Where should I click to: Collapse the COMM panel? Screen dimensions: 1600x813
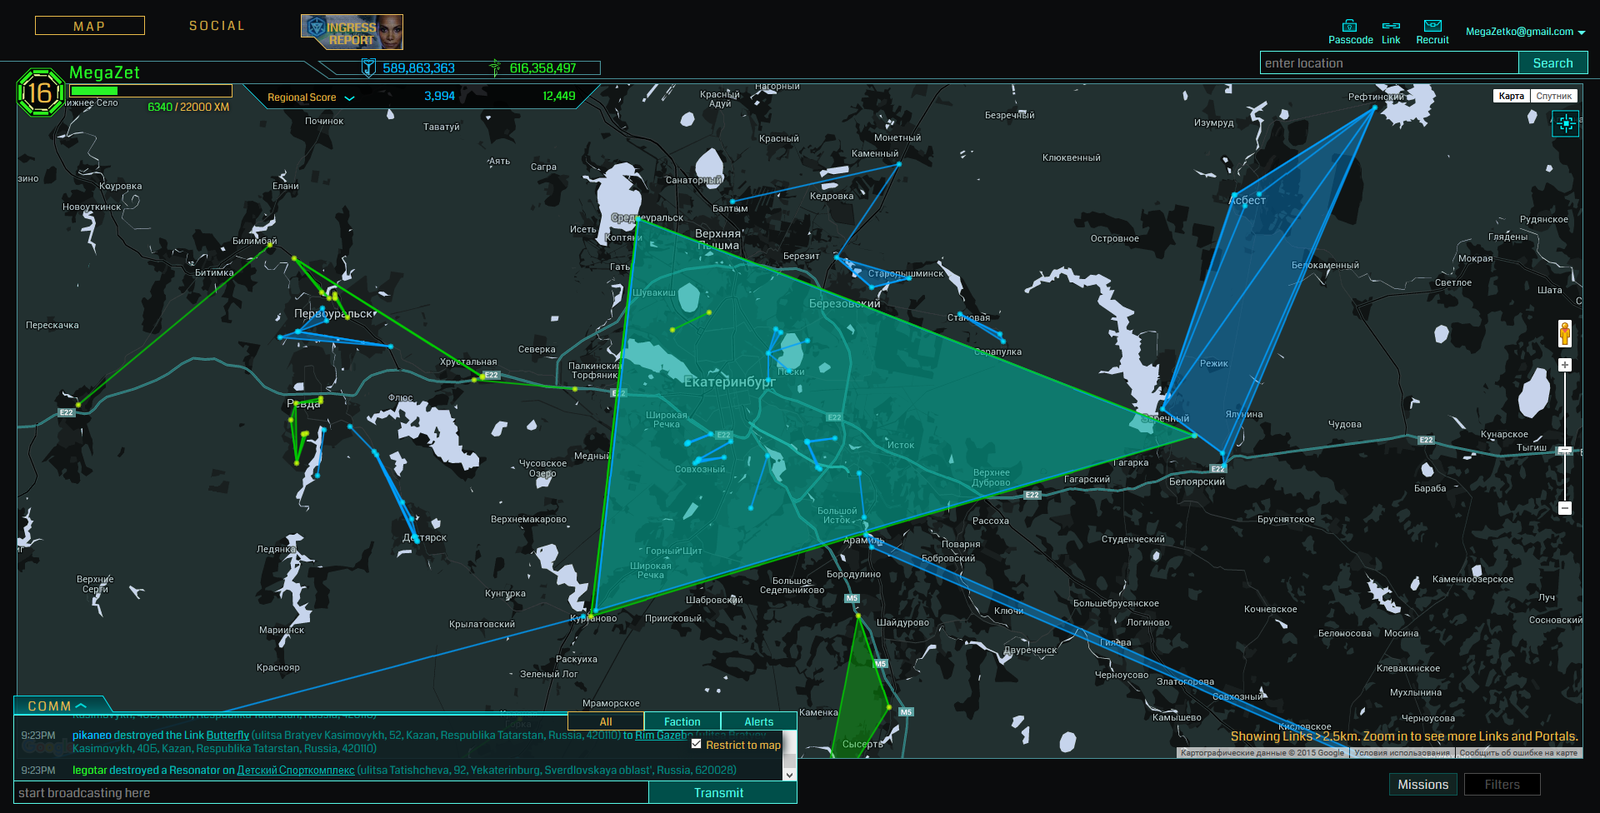click(57, 706)
